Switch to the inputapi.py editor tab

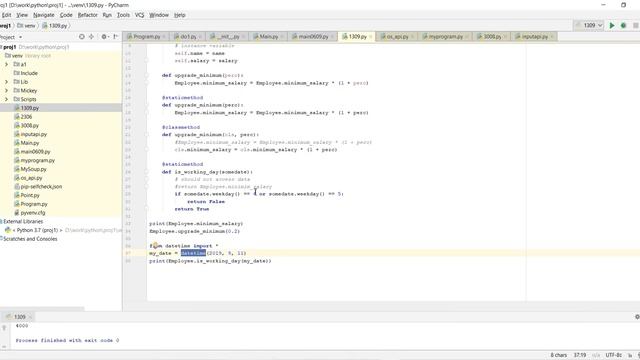[534, 37]
